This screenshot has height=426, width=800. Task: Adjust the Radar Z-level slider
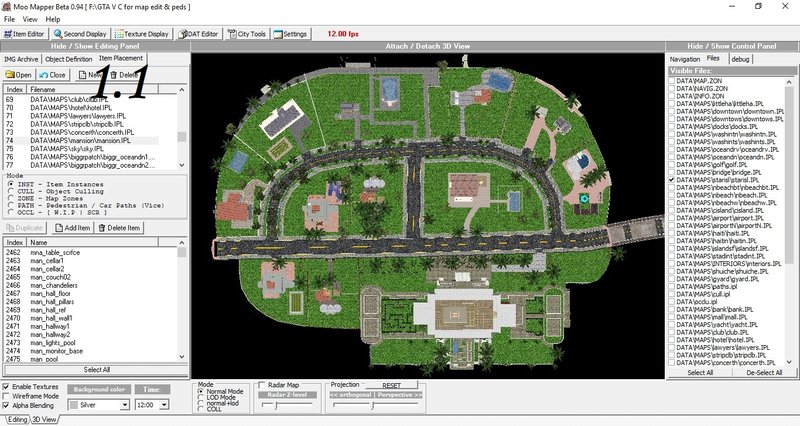click(276, 406)
